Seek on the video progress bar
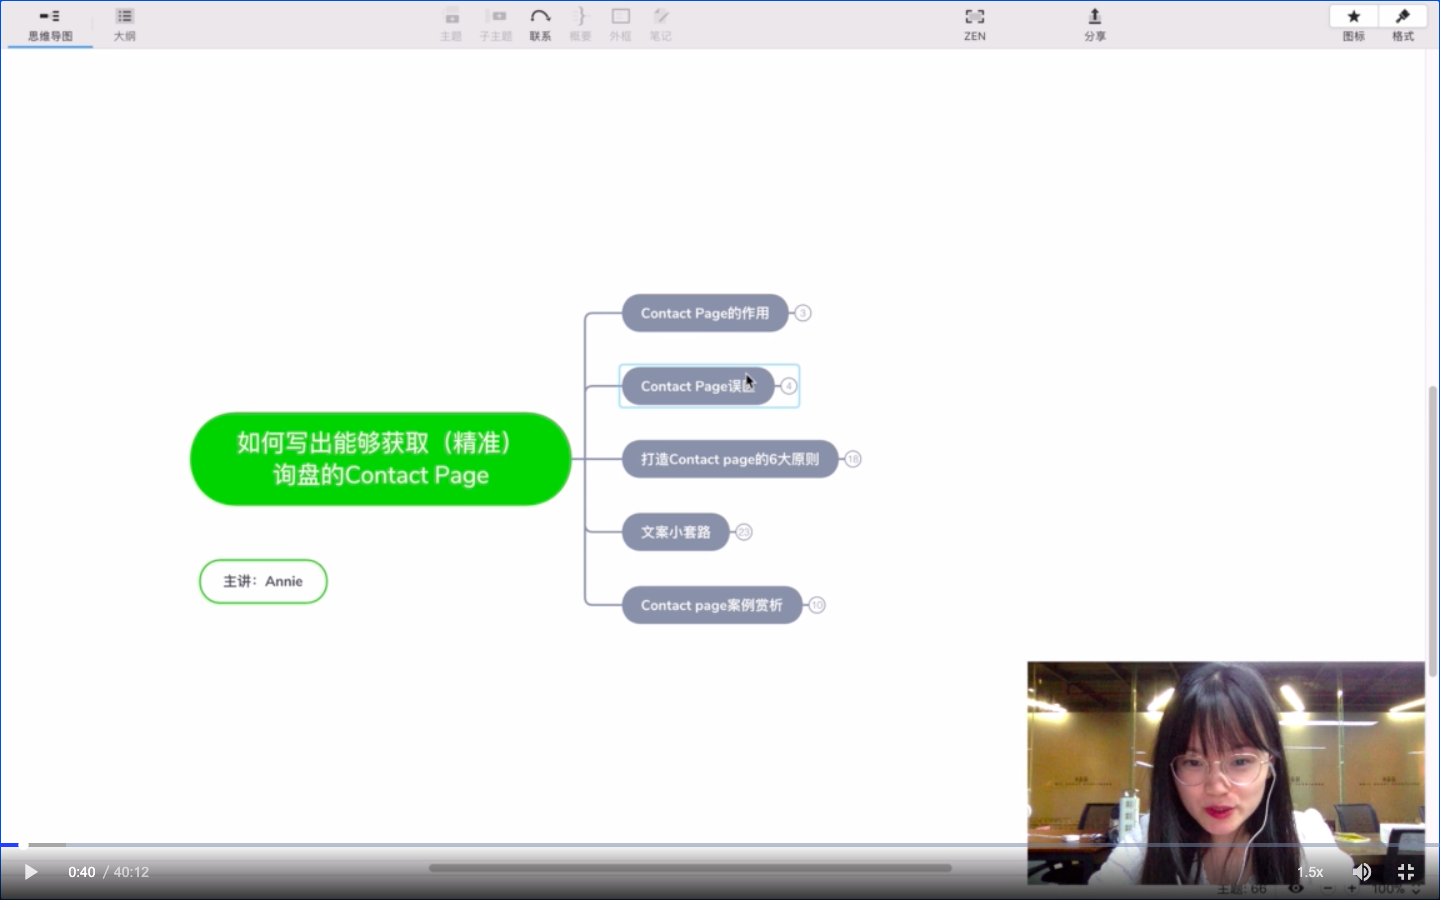 (720, 845)
